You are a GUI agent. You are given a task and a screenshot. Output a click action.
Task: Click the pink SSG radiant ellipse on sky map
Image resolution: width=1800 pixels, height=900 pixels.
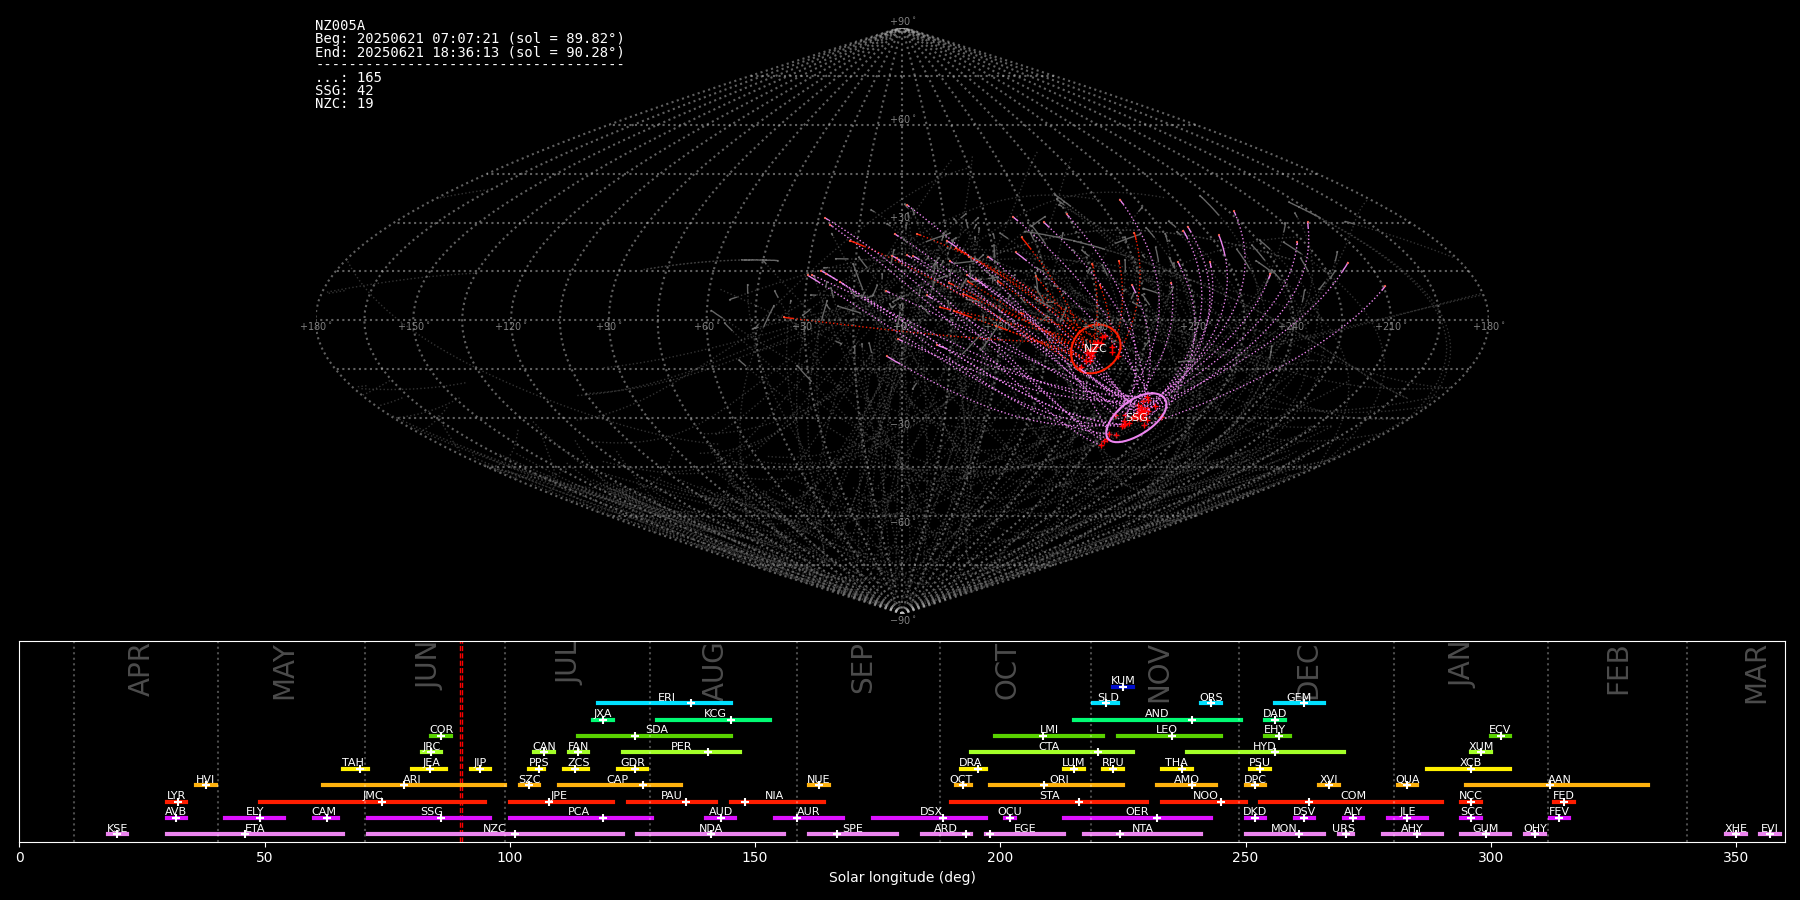(1136, 417)
